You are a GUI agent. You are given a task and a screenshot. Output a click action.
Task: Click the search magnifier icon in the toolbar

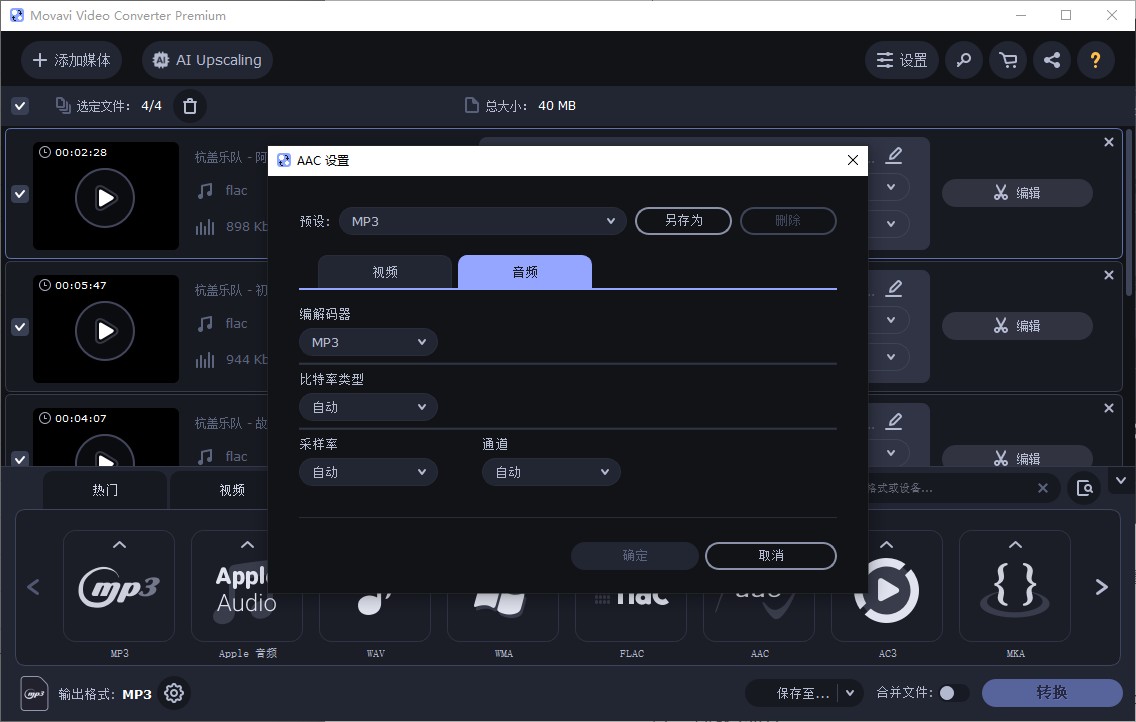click(963, 60)
